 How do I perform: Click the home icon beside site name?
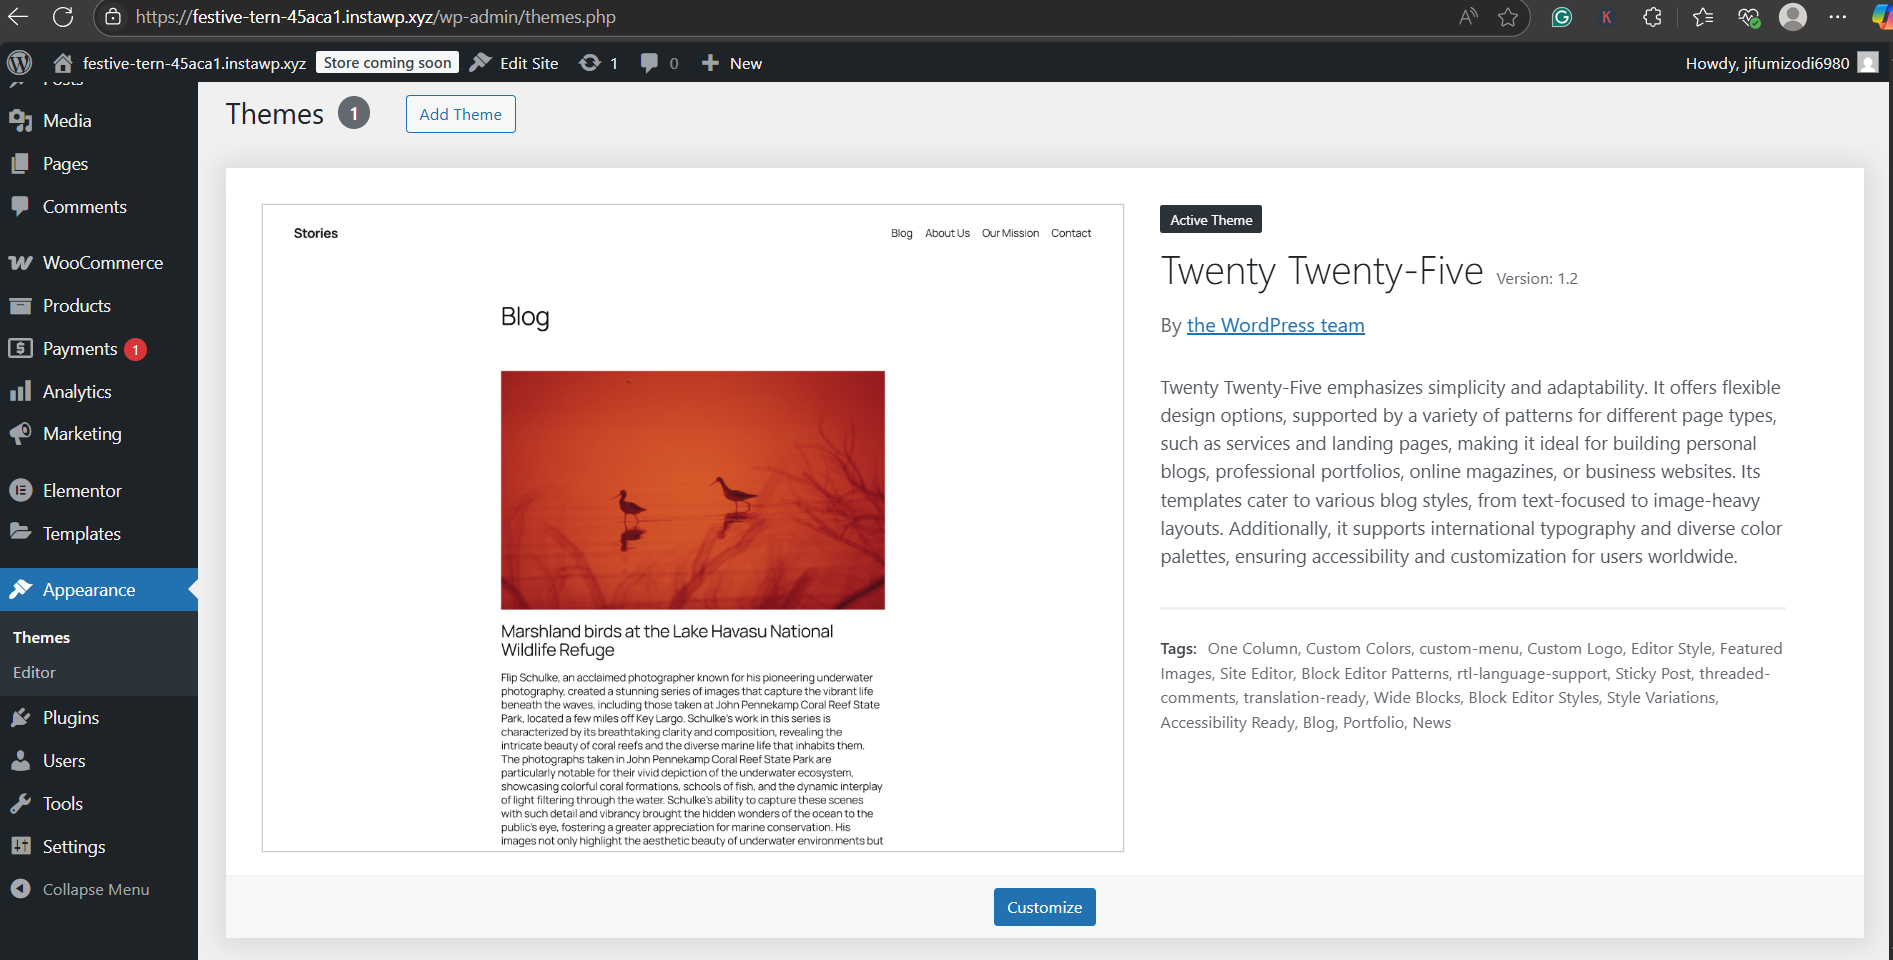pyautogui.click(x=63, y=63)
